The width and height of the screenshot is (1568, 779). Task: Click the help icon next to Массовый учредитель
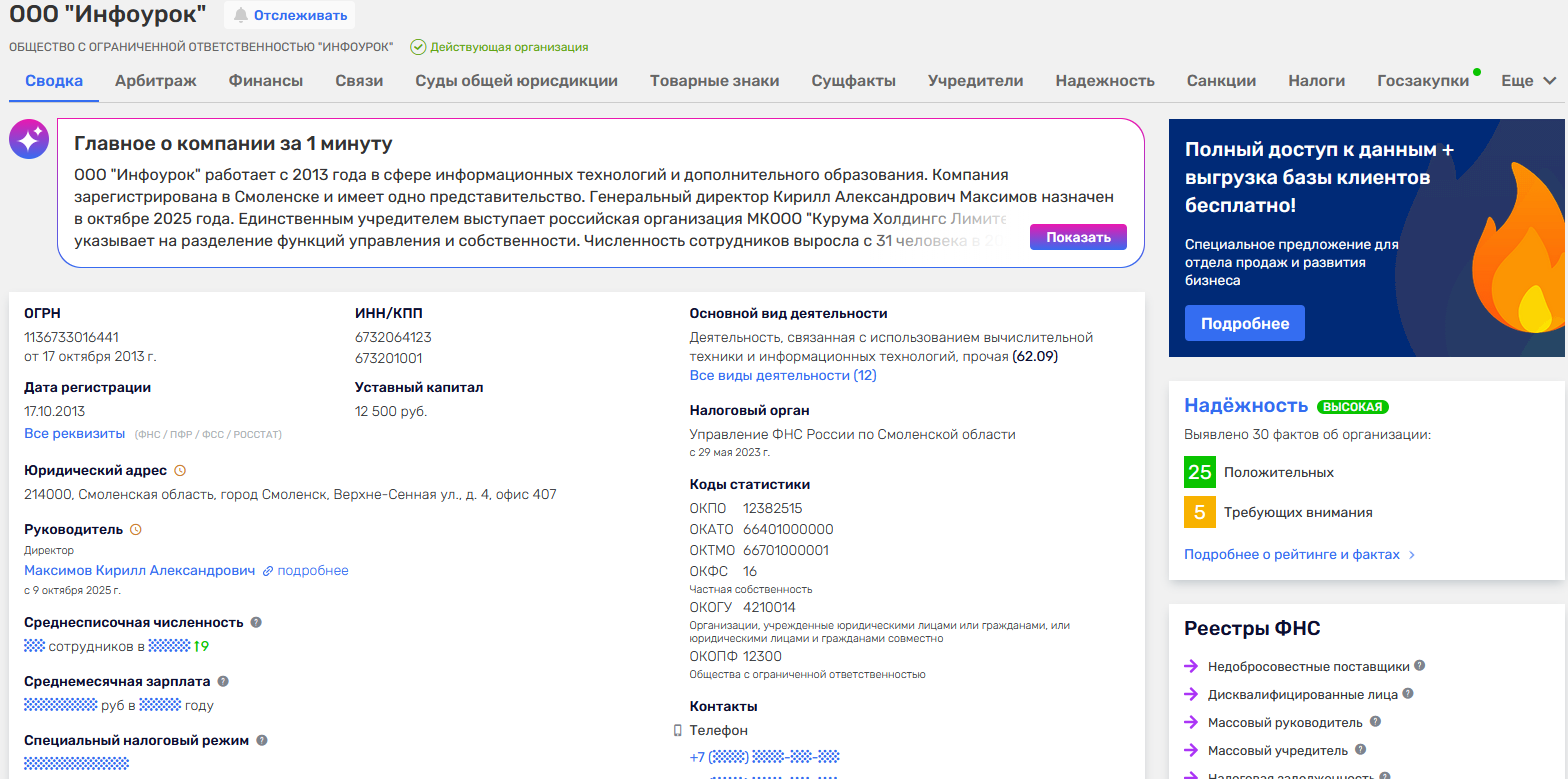(x=1360, y=749)
